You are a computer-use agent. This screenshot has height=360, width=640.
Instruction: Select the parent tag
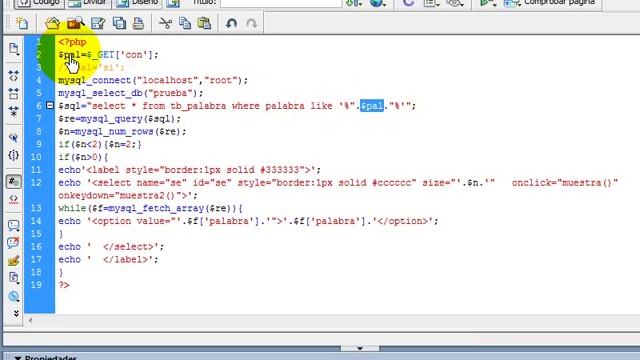tap(13, 138)
